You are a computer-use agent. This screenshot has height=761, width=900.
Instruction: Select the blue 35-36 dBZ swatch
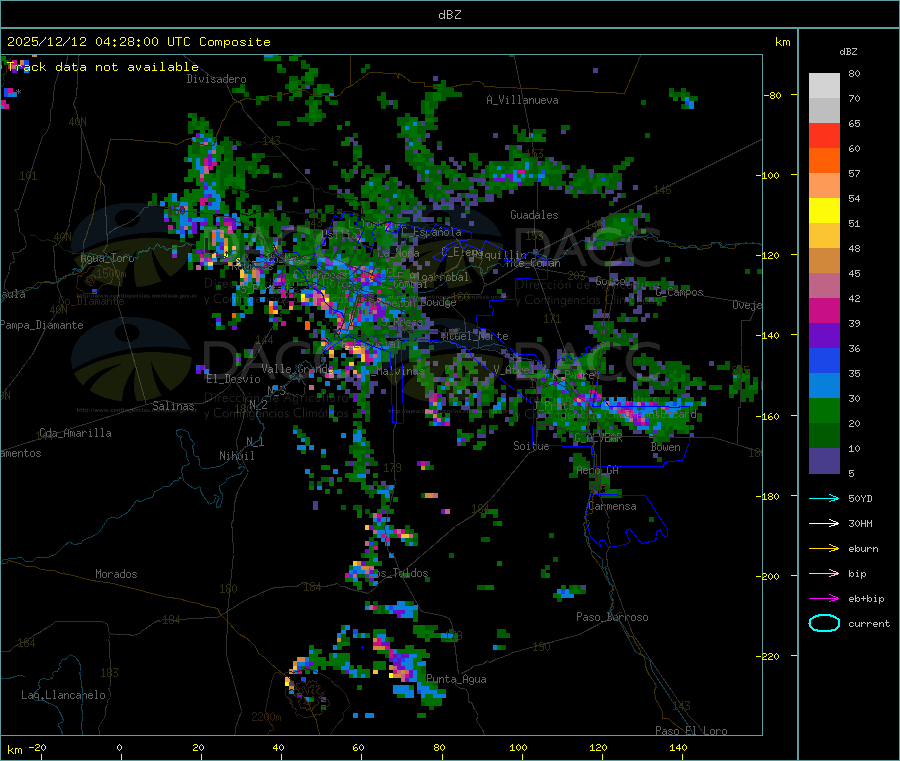[x=824, y=360]
